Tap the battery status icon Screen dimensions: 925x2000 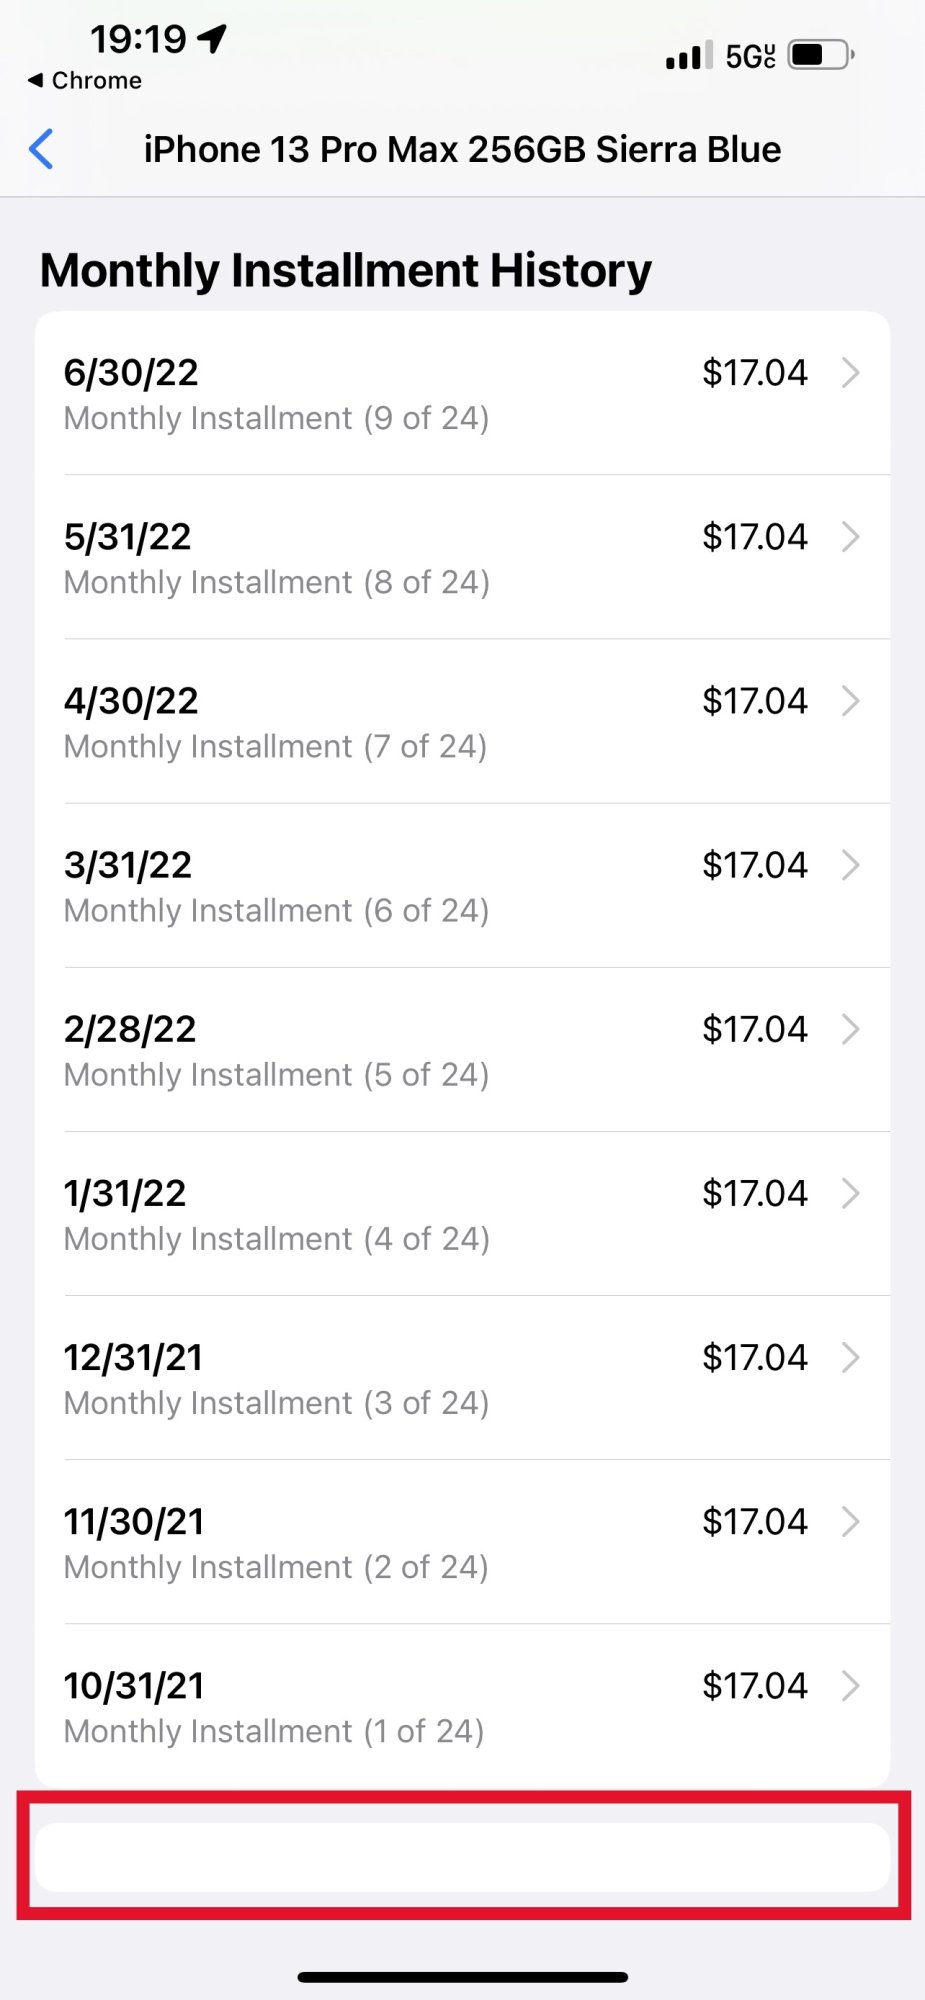click(821, 54)
